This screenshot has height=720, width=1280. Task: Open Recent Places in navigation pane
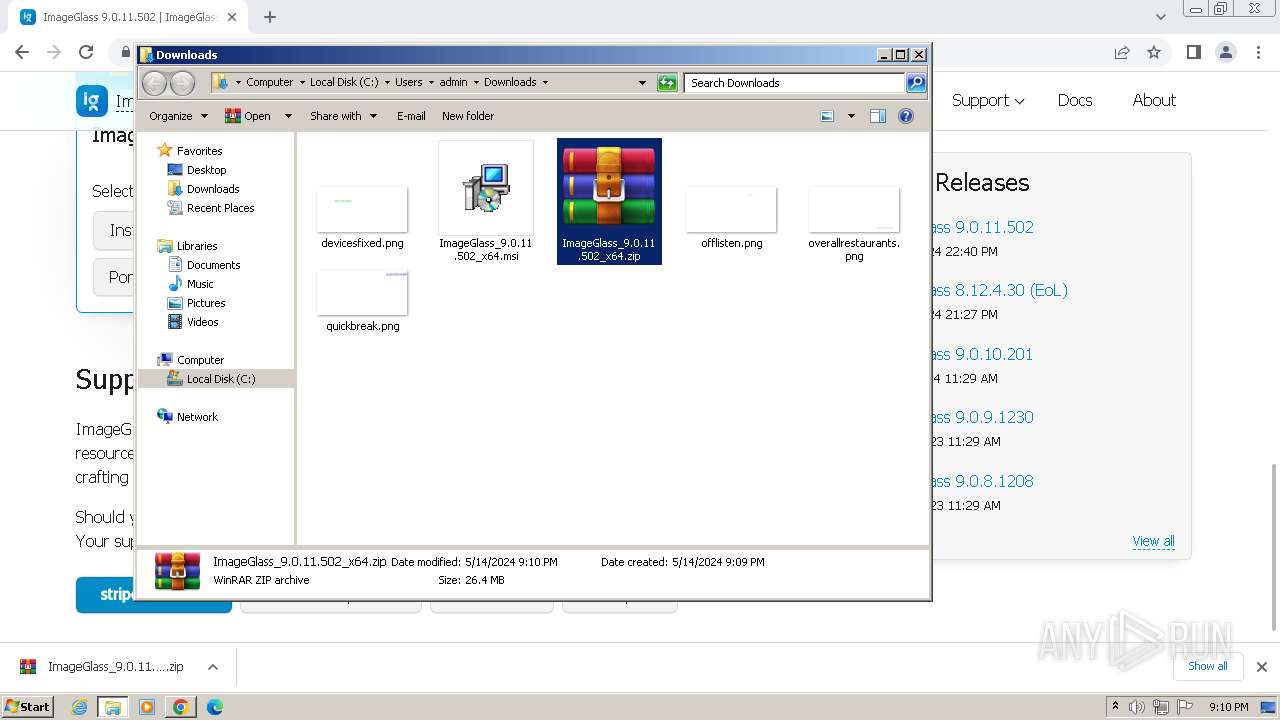coord(220,208)
